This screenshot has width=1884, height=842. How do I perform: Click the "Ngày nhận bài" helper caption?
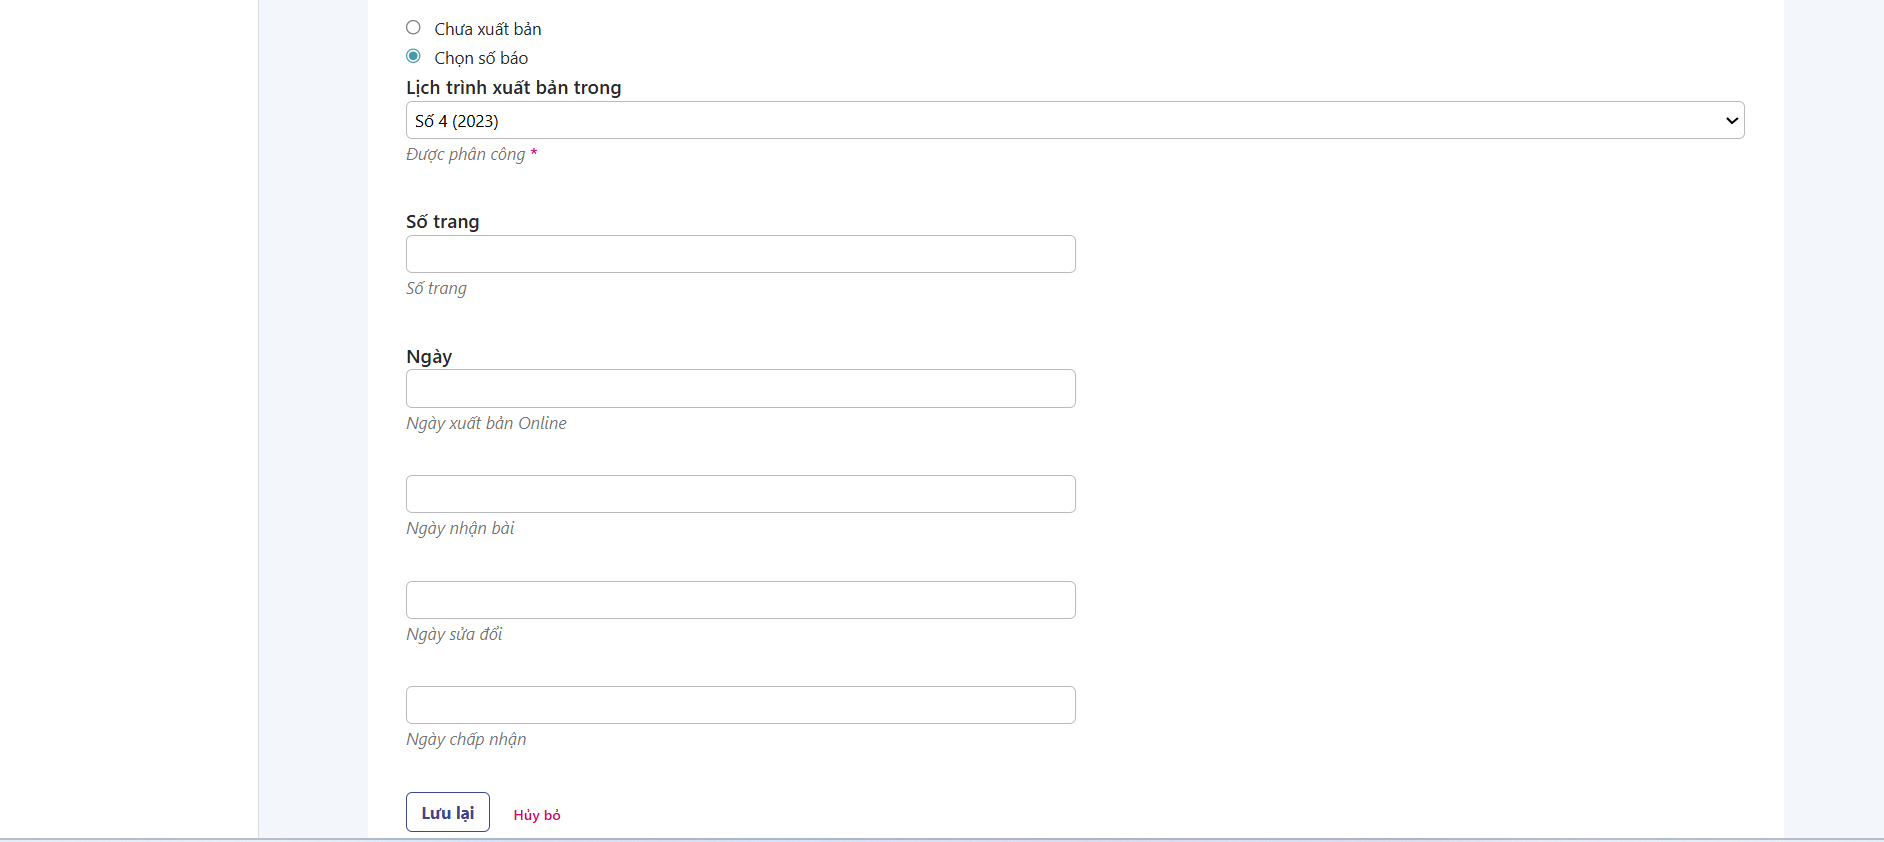460,528
